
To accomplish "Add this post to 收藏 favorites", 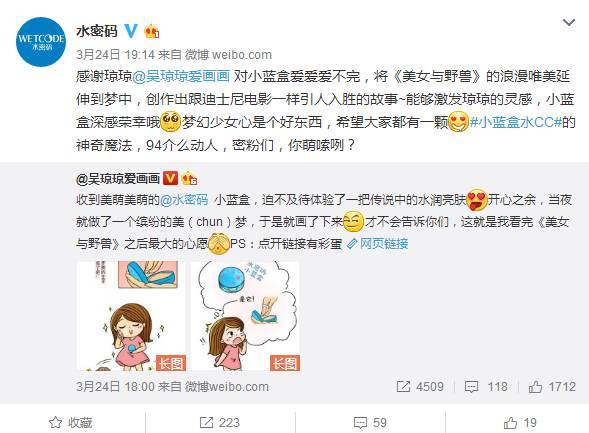I will tap(71, 423).
